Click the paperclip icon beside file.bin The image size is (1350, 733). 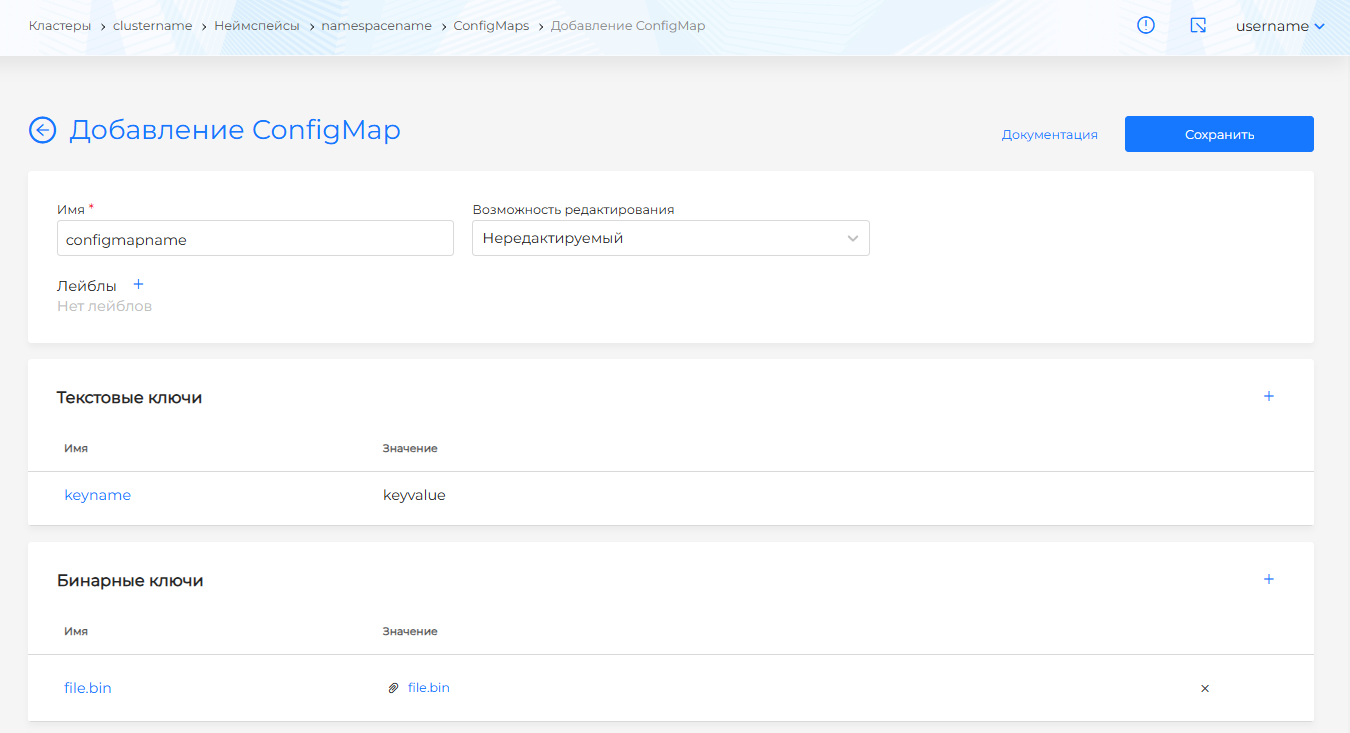tap(393, 689)
